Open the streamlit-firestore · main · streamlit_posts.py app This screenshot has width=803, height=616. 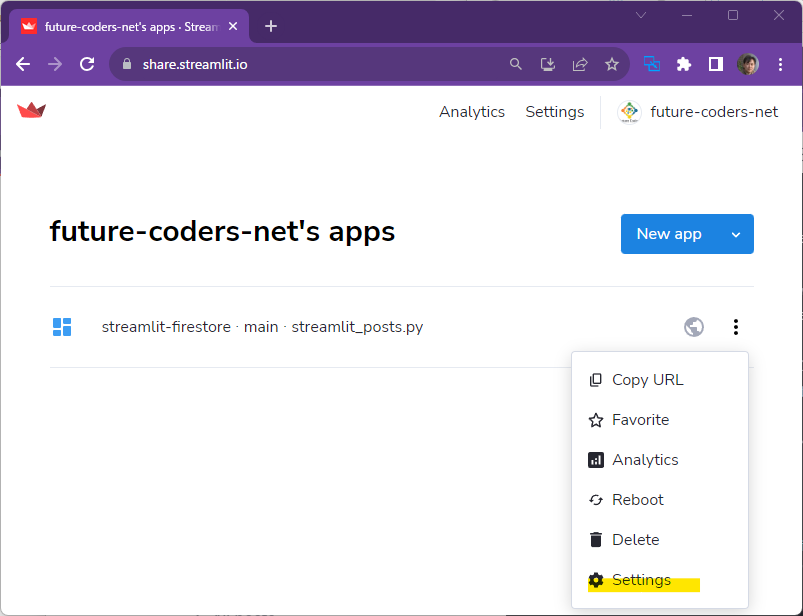(262, 327)
